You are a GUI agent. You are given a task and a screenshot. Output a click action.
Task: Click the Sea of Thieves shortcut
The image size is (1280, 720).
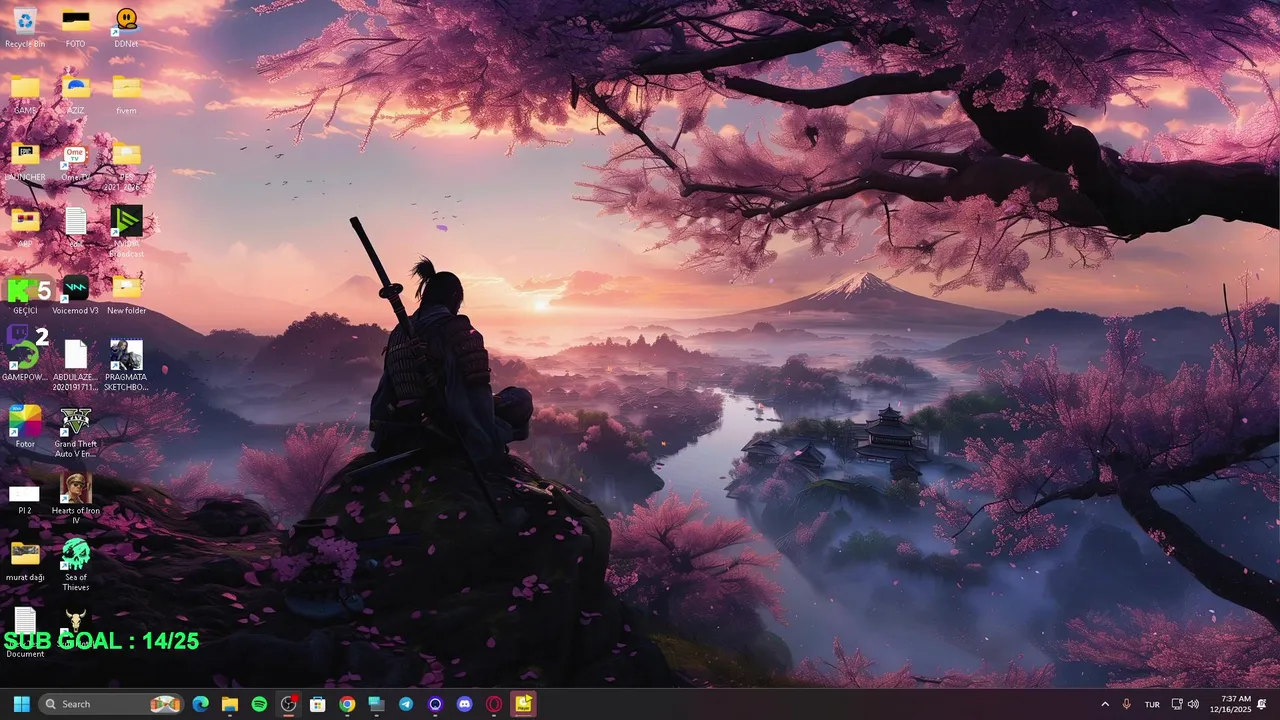tap(75, 565)
